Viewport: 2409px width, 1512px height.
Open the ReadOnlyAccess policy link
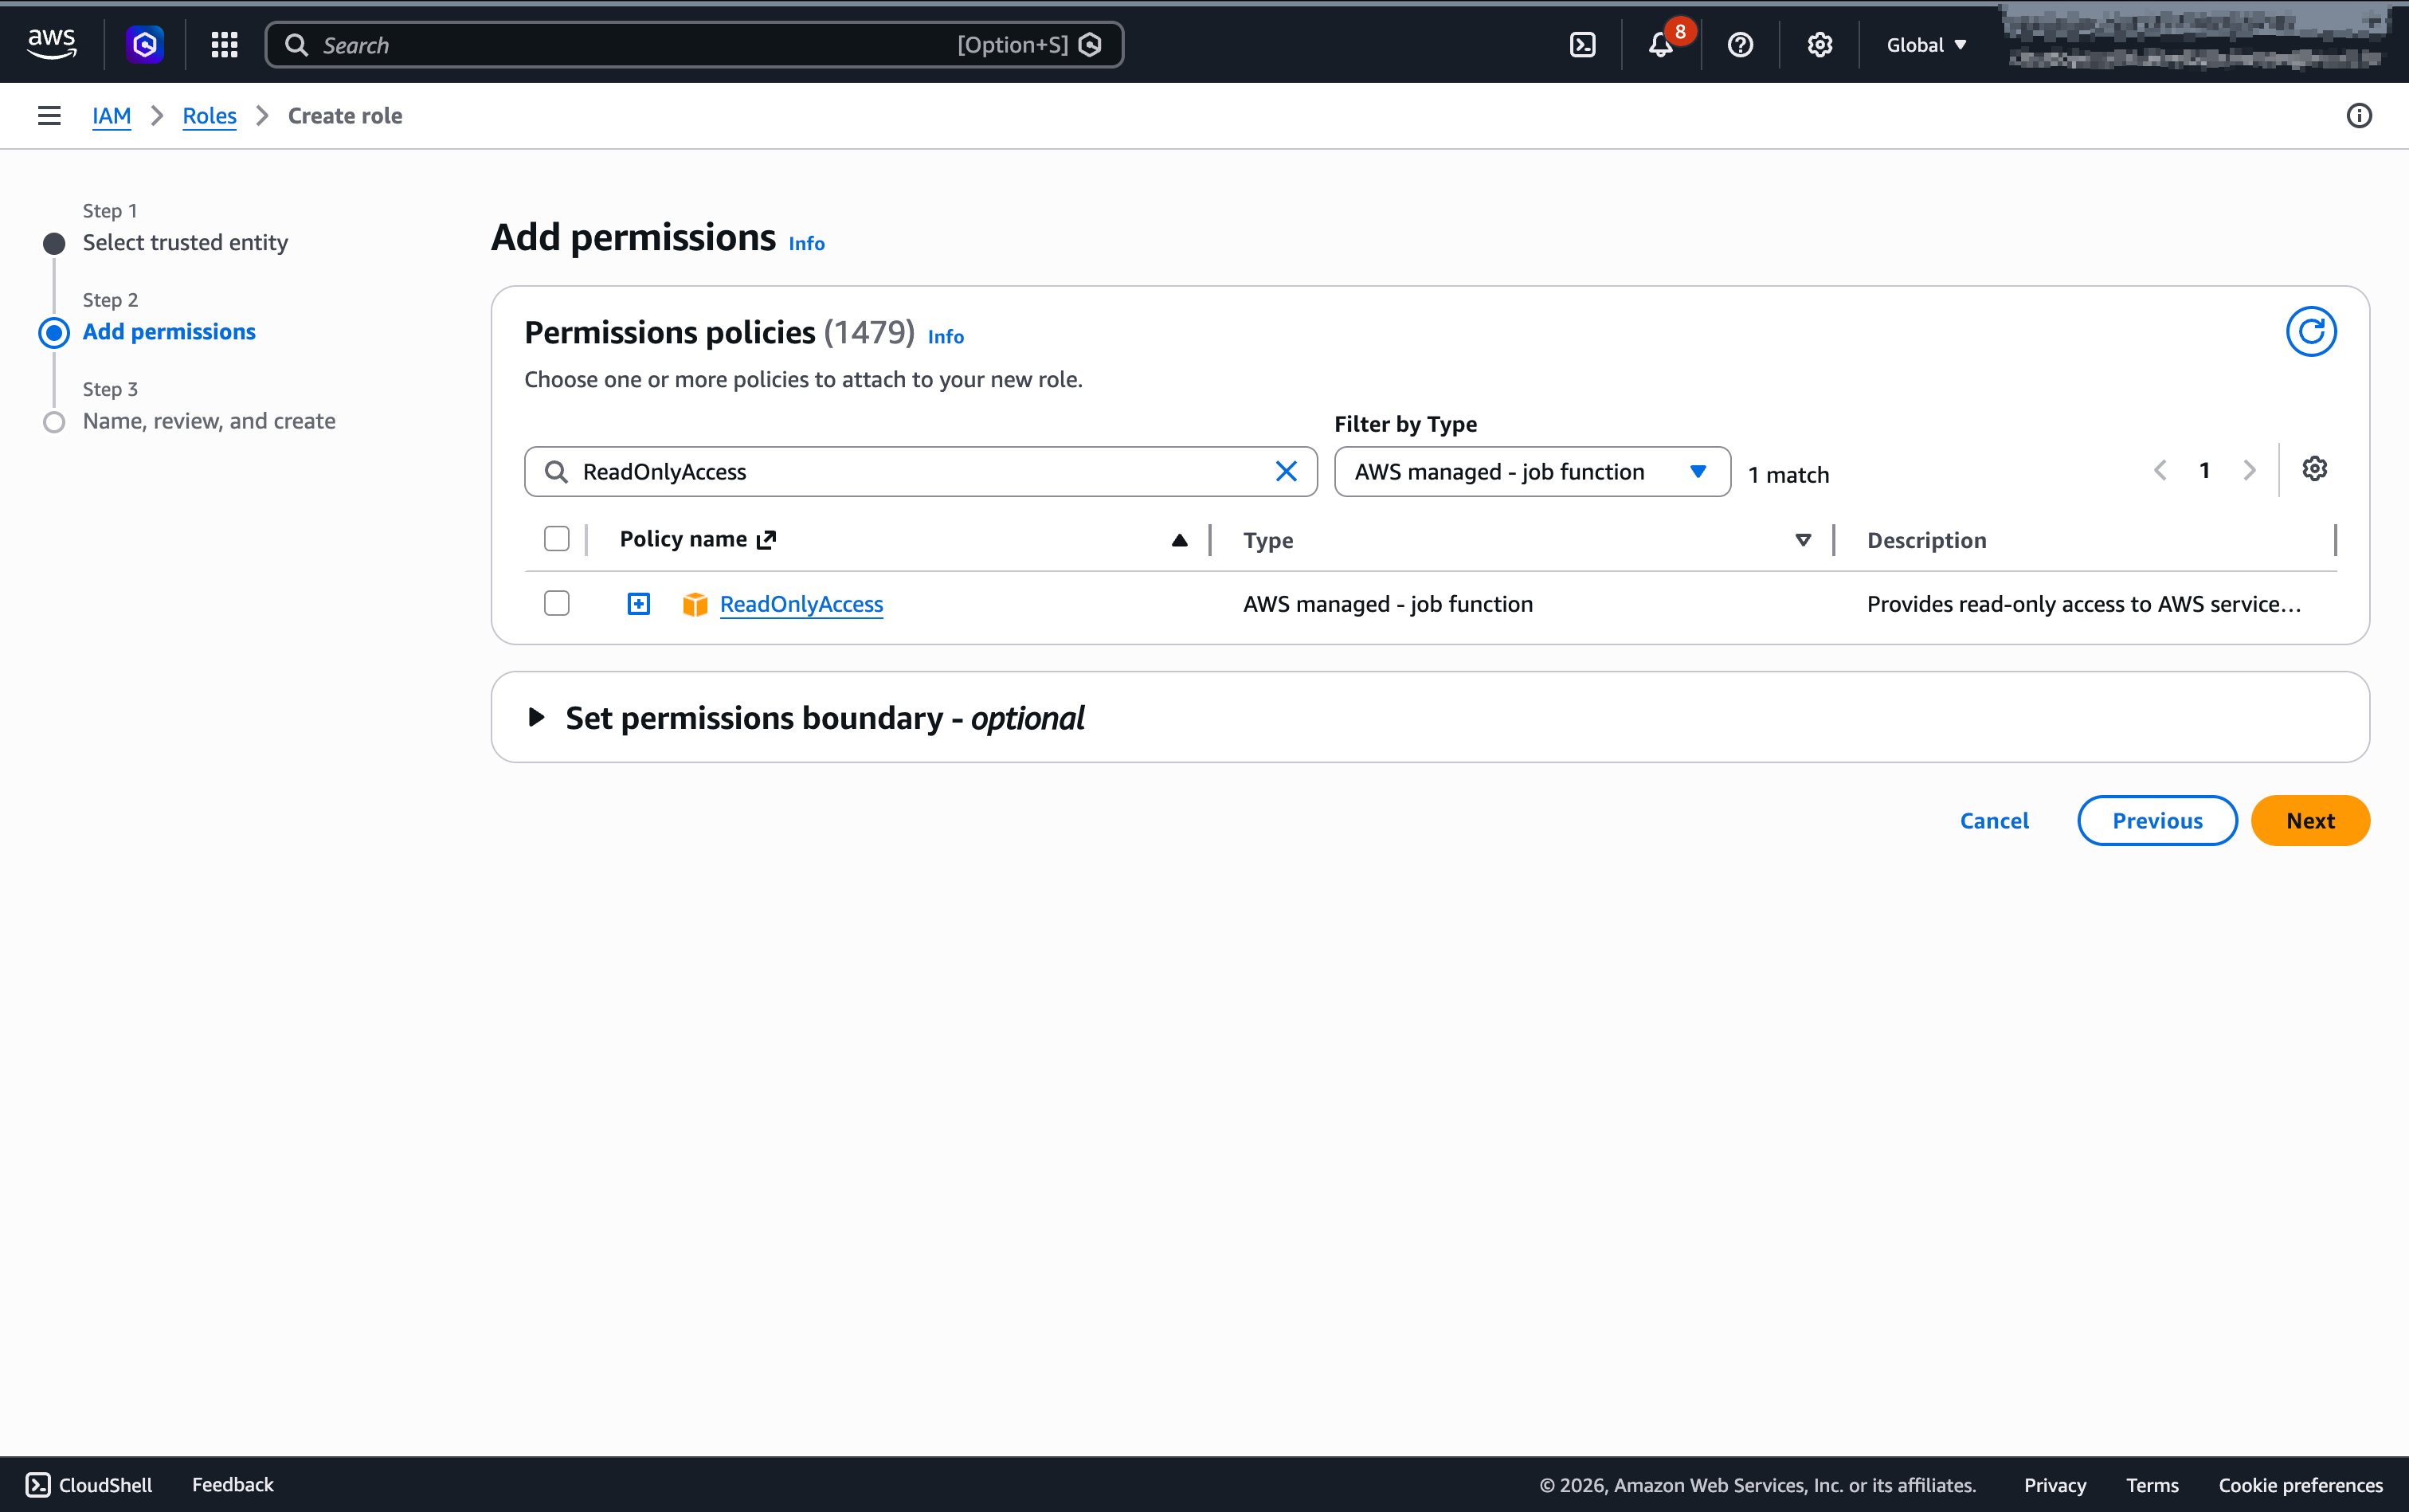[801, 604]
